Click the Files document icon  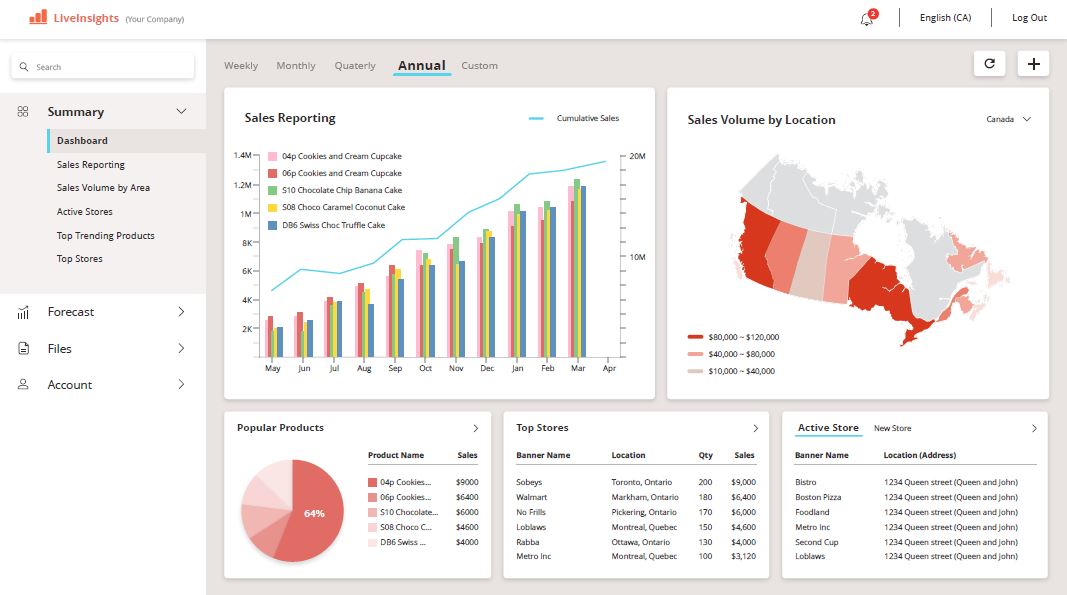pyautogui.click(x=23, y=349)
